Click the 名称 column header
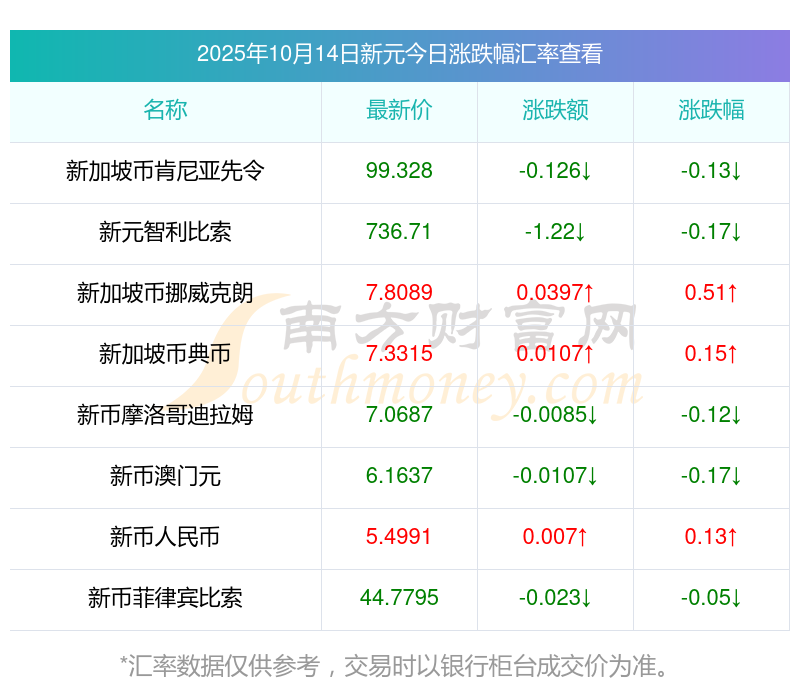Viewport: 800px width, 697px height. [x=165, y=110]
